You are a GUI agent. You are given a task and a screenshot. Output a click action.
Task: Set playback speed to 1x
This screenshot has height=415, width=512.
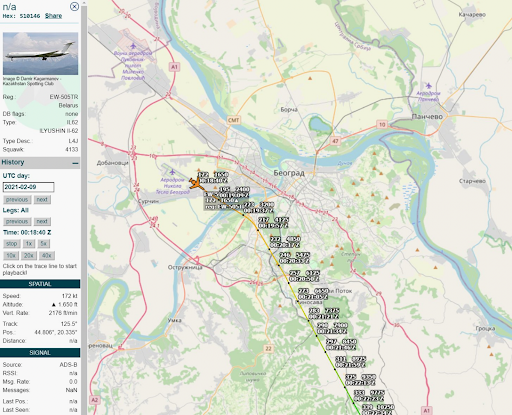click(29, 244)
